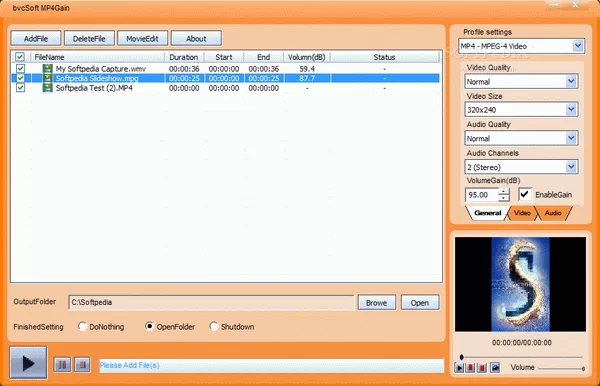This screenshot has height=386, width=600.
Task: Start conversion with the large play button
Action: pos(28,363)
